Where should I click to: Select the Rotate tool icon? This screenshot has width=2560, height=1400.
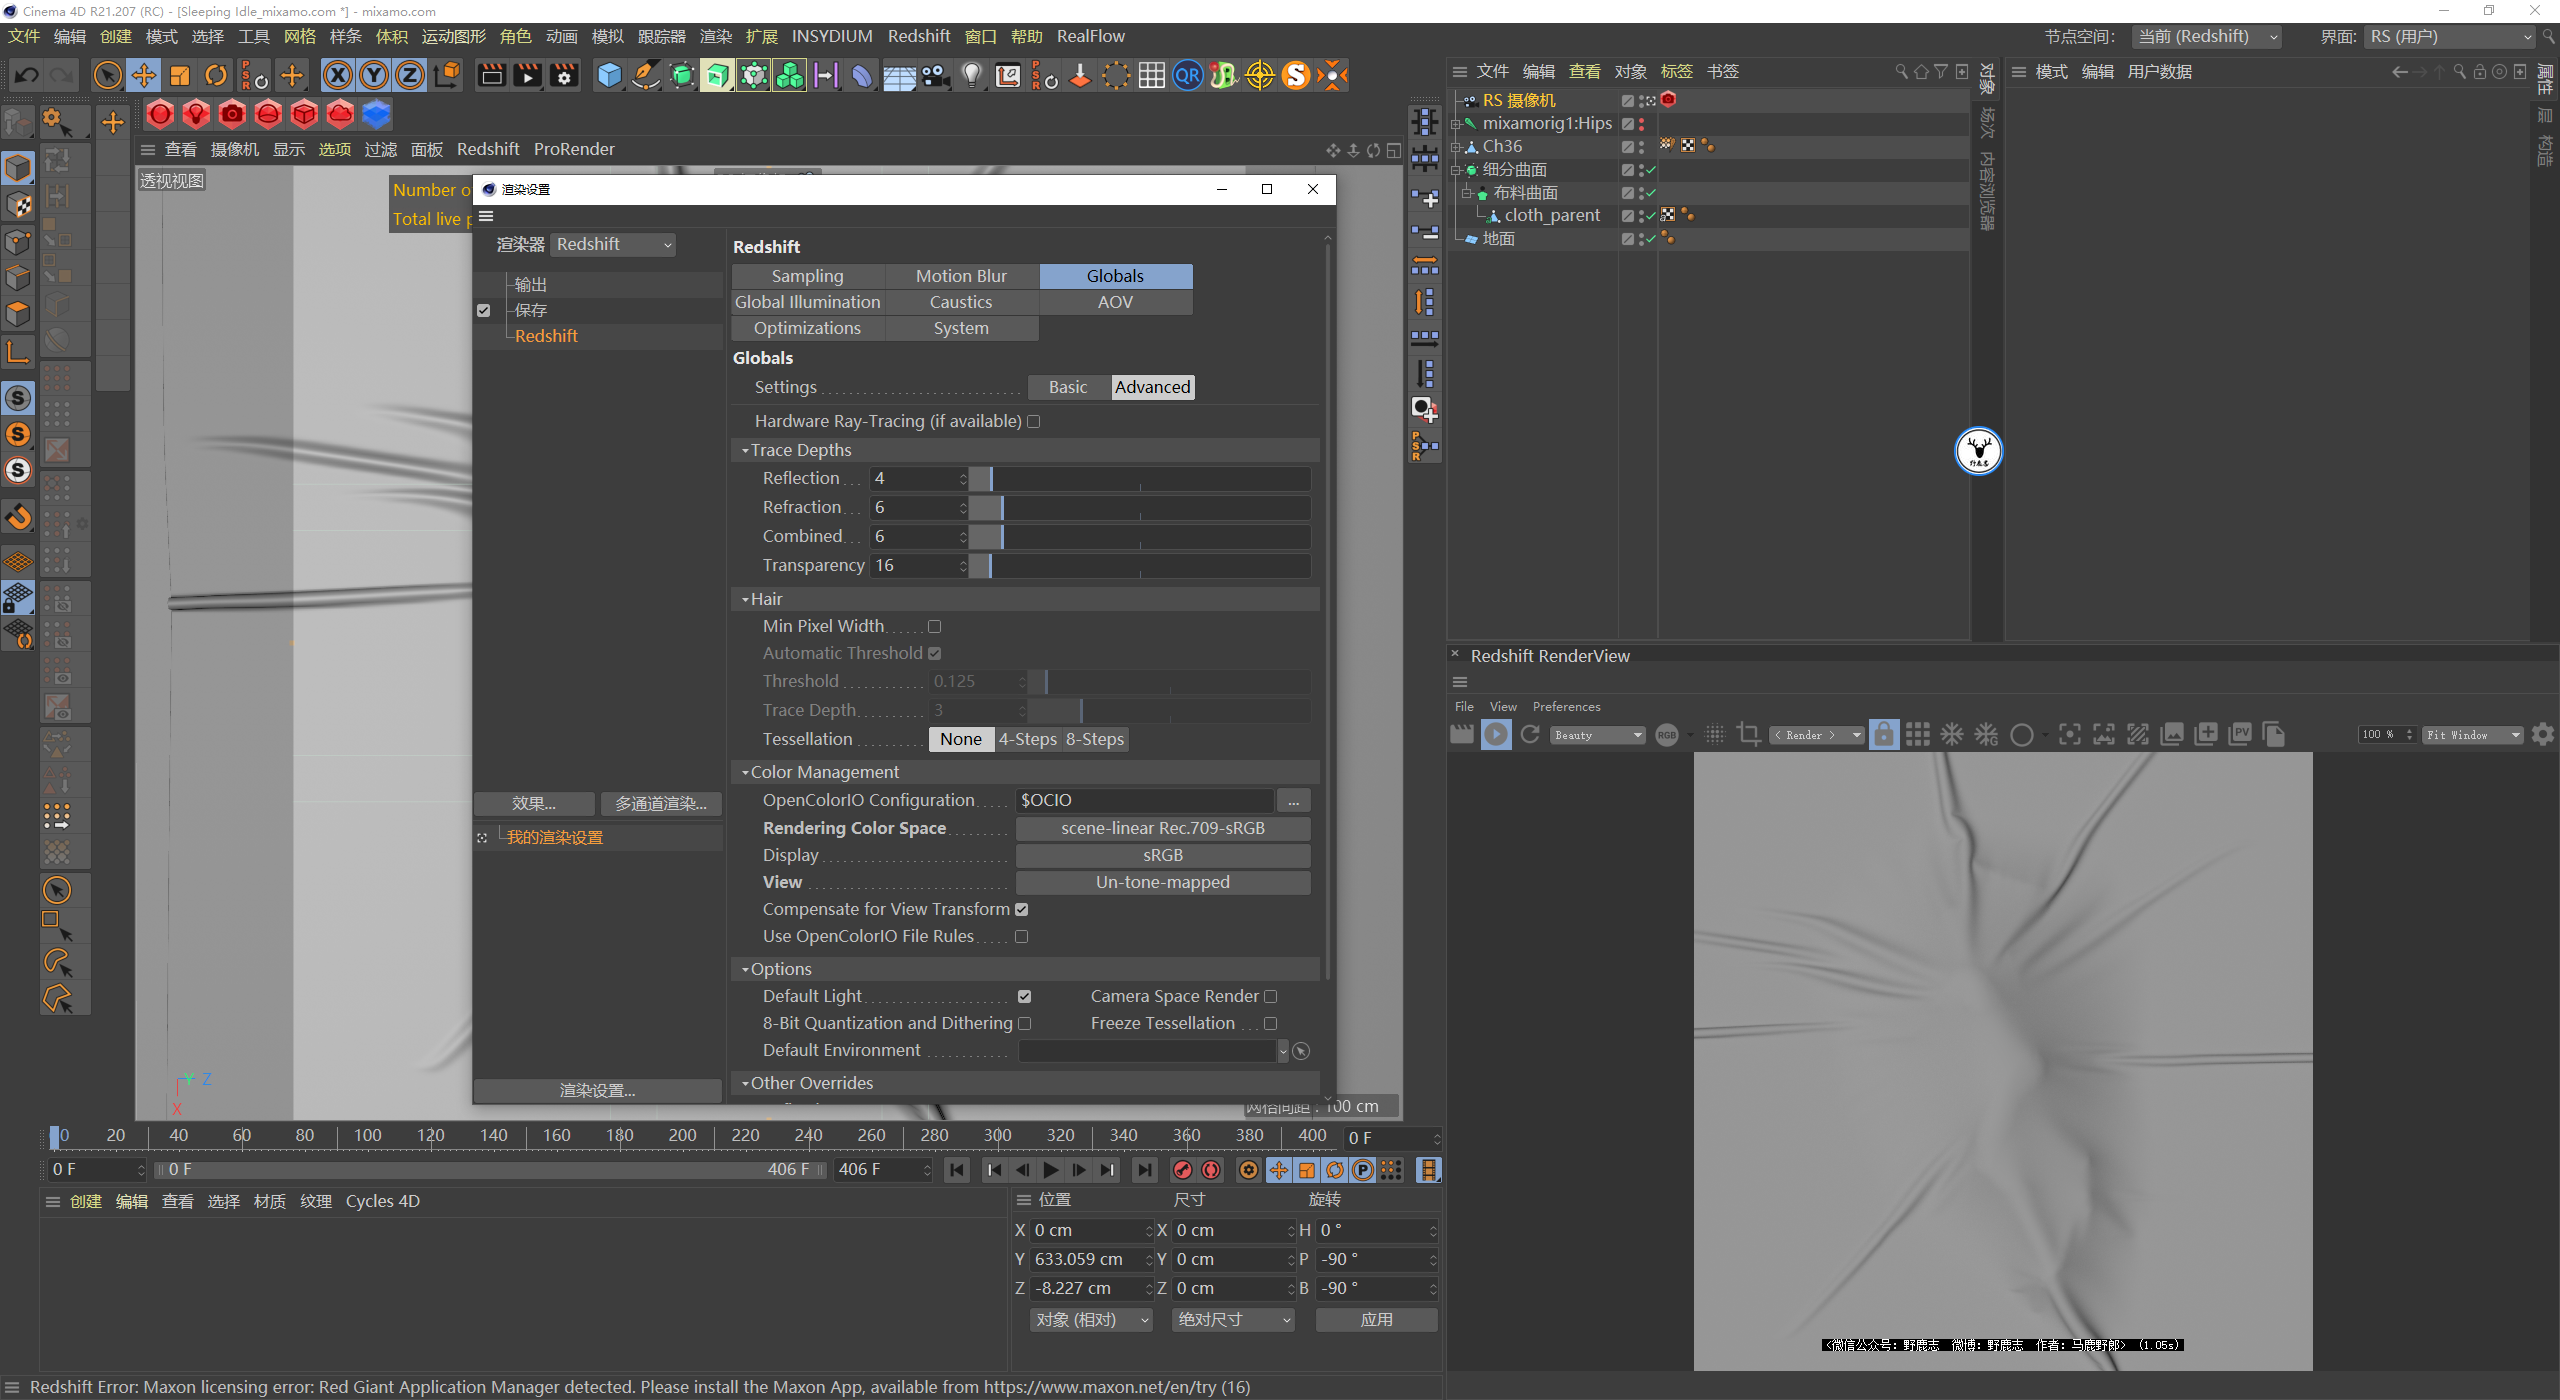click(216, 75)
